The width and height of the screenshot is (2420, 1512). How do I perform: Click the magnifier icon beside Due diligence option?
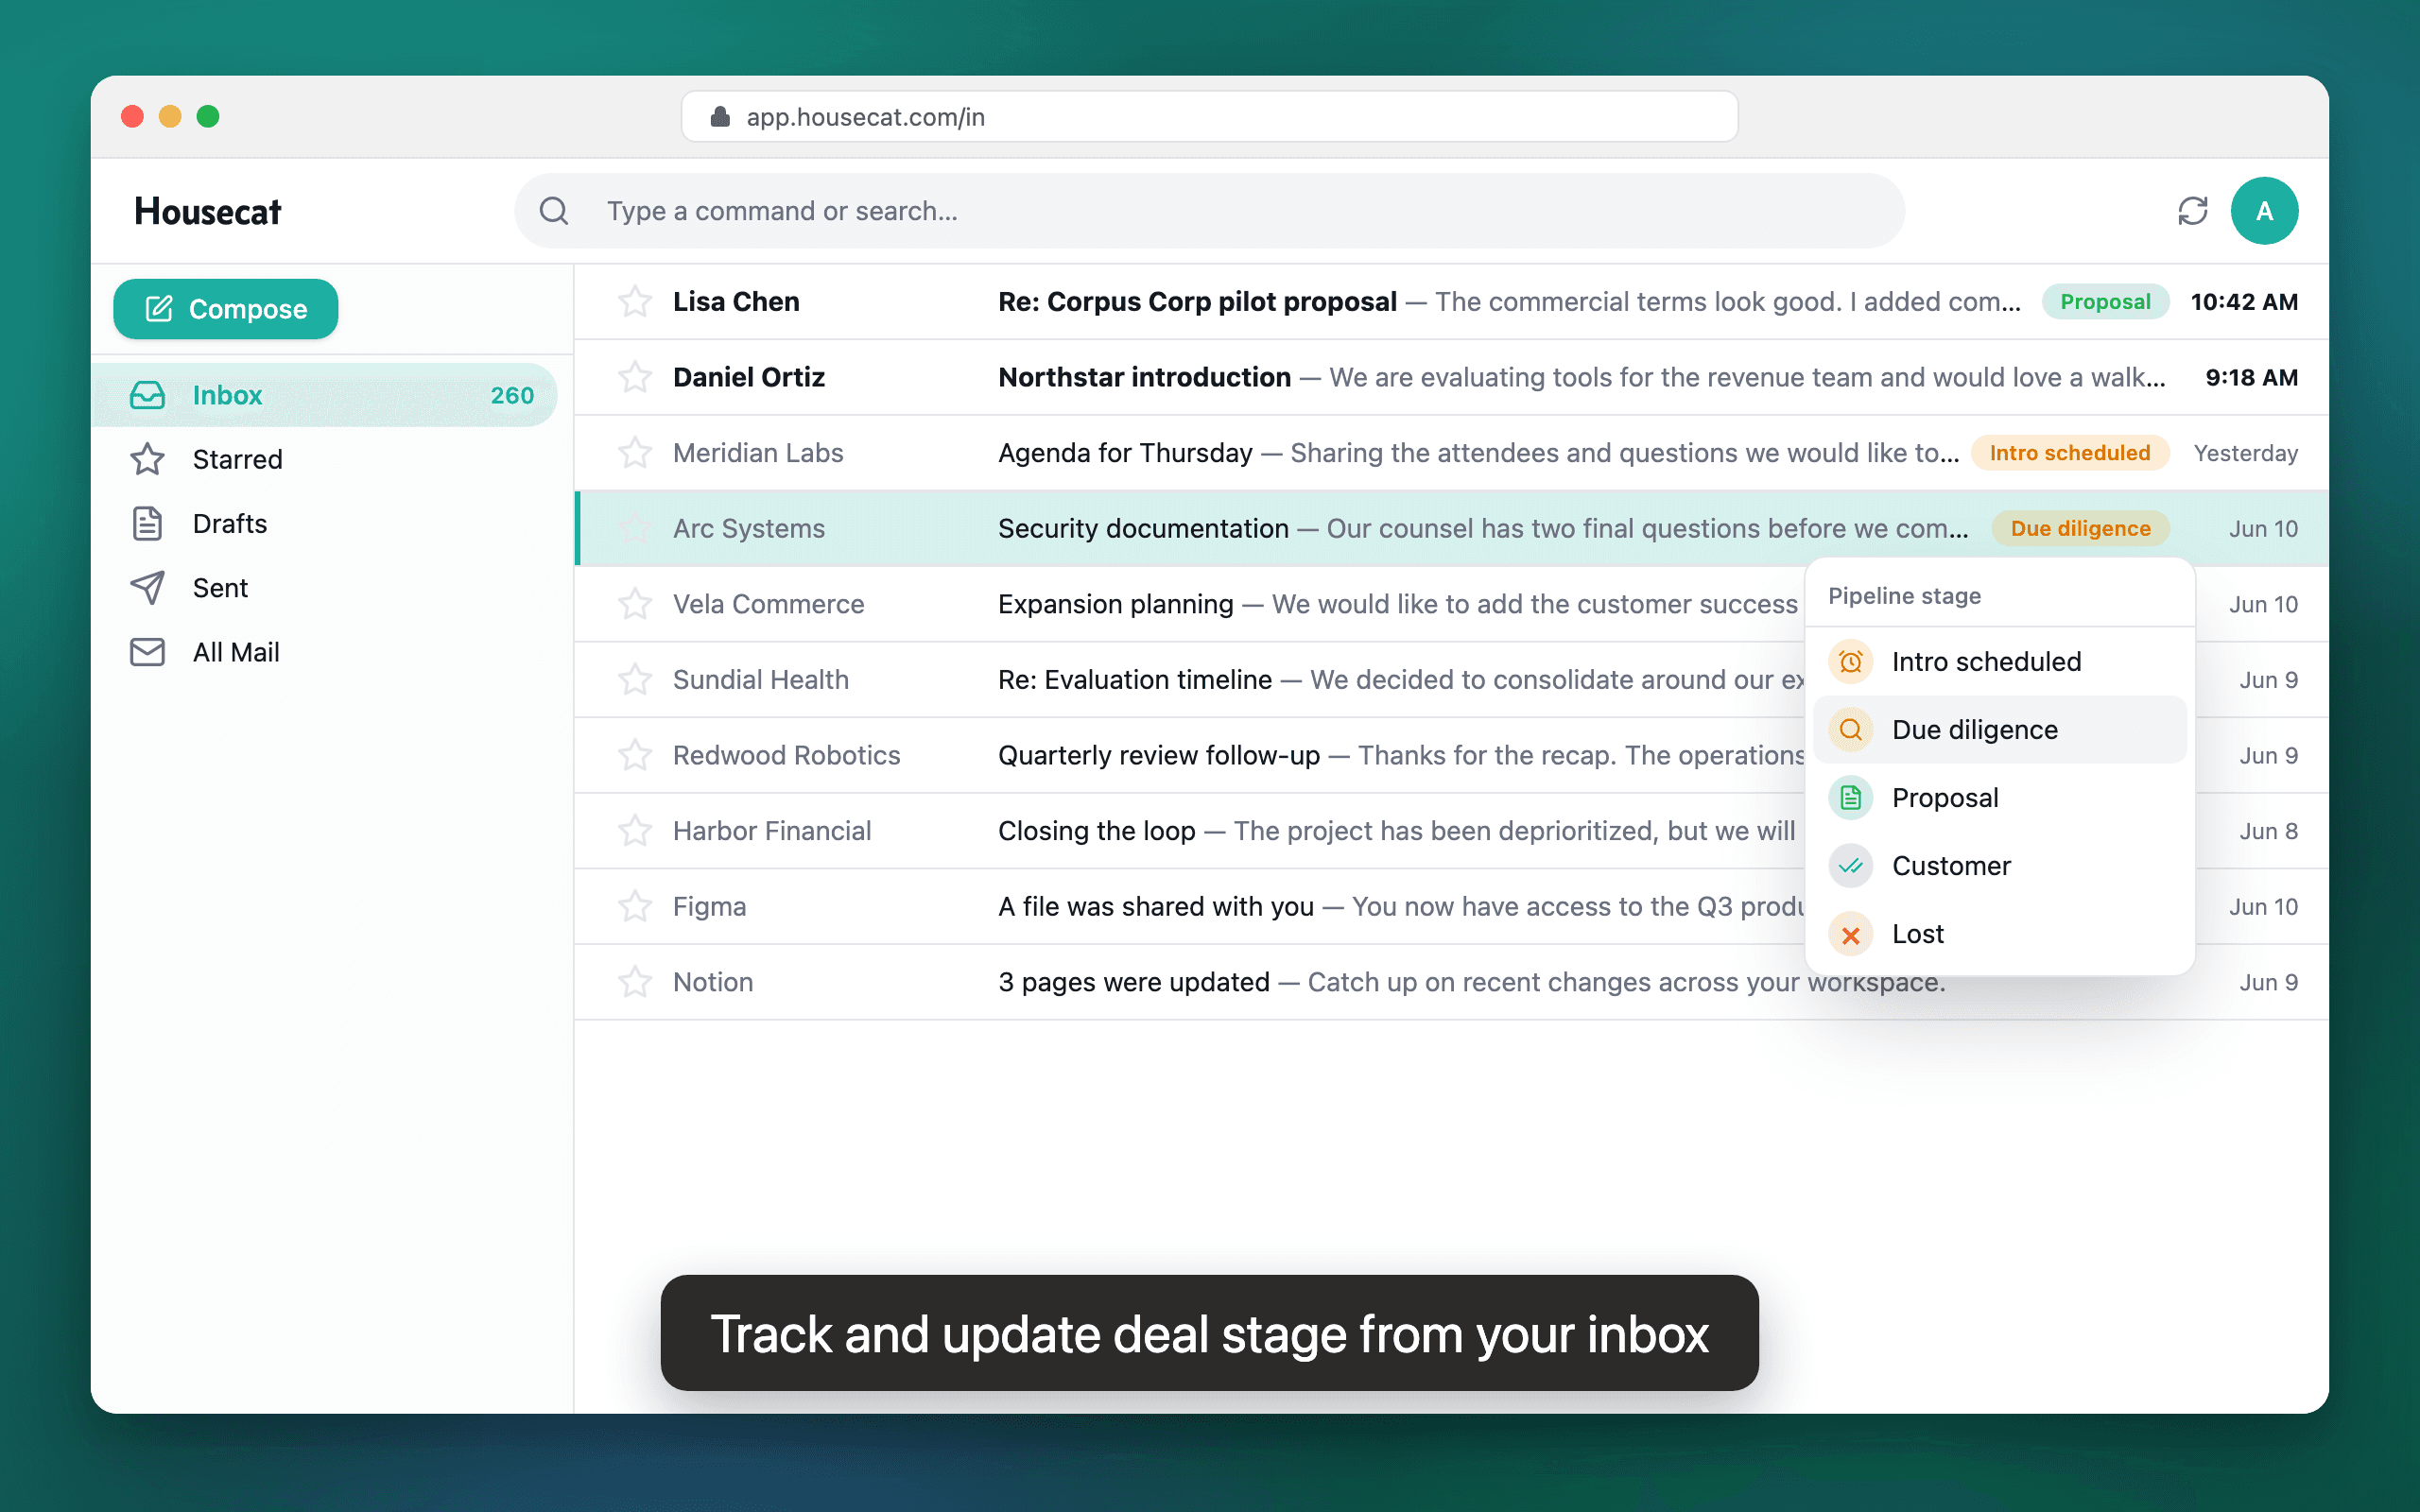point(1850,730)
